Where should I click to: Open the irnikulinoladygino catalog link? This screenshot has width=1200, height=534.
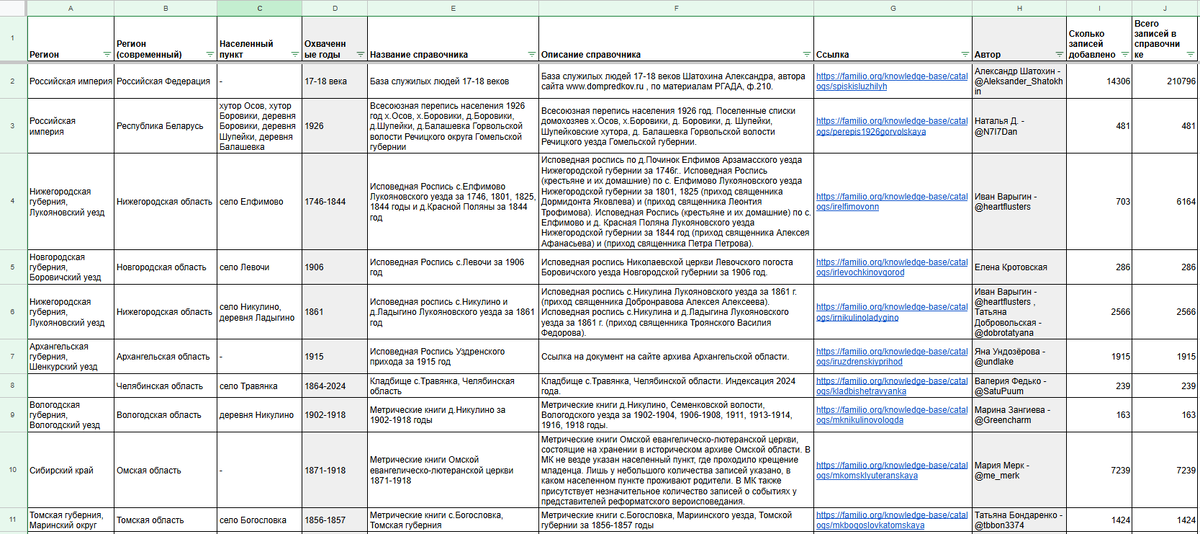point(892,312)
